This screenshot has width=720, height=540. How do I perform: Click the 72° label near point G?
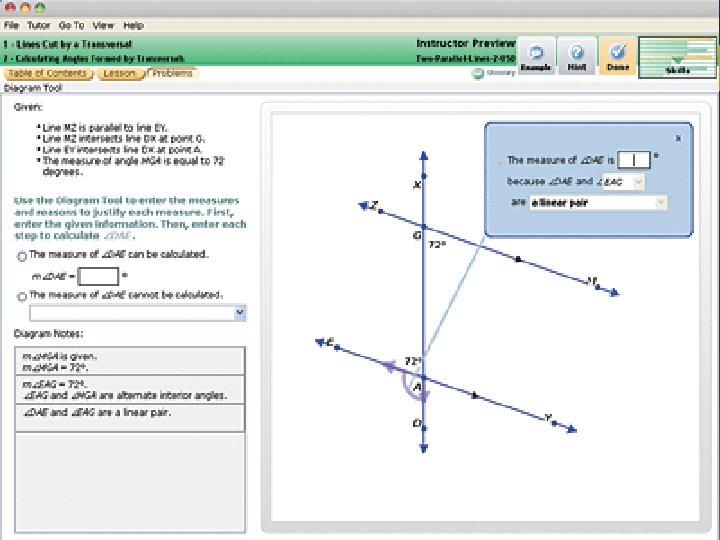point(437,245)
